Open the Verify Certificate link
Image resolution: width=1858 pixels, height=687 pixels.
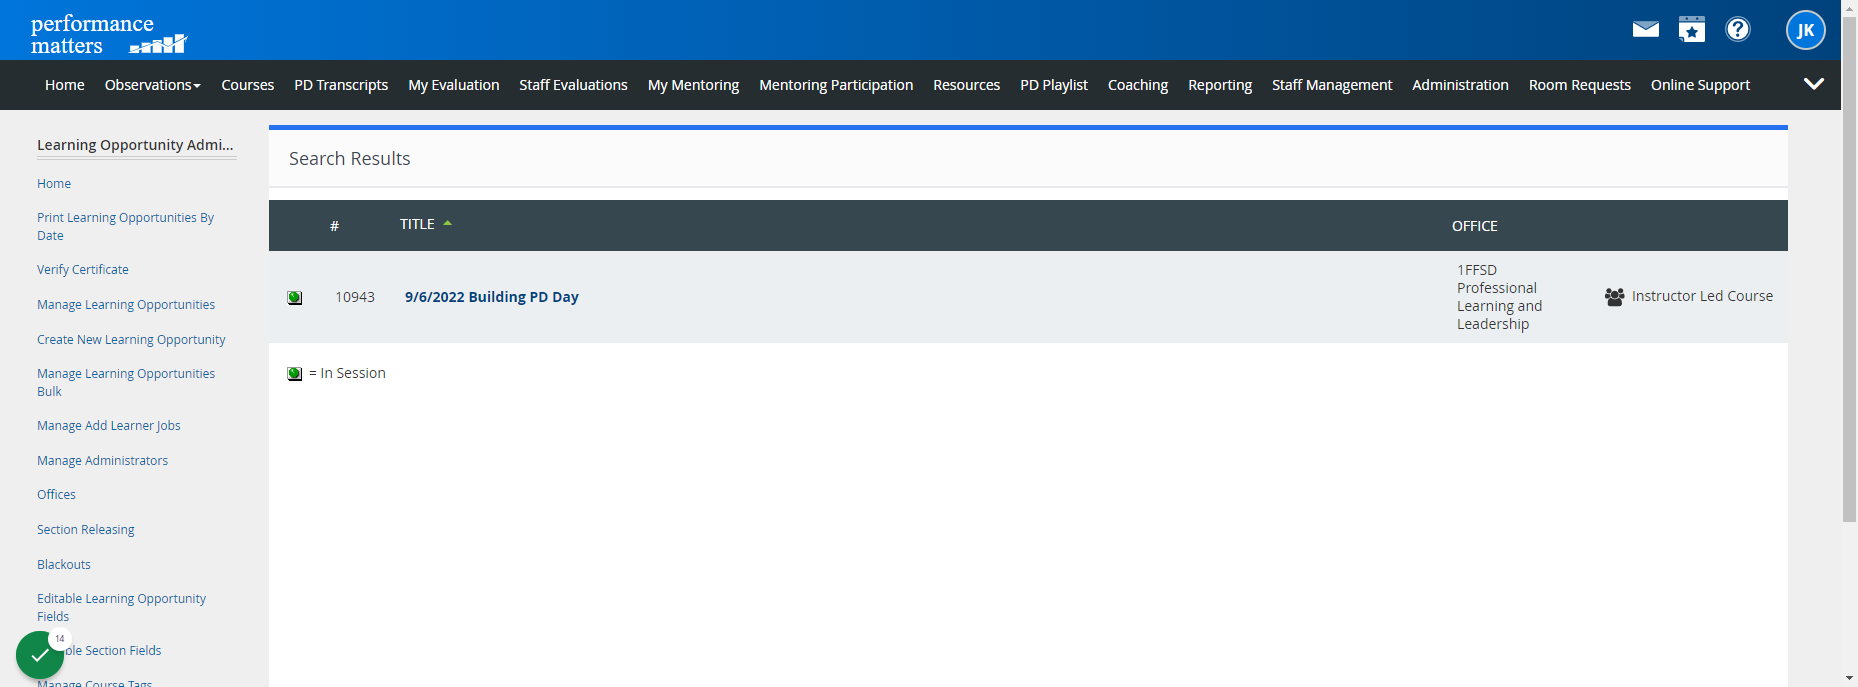pos(83,269)
